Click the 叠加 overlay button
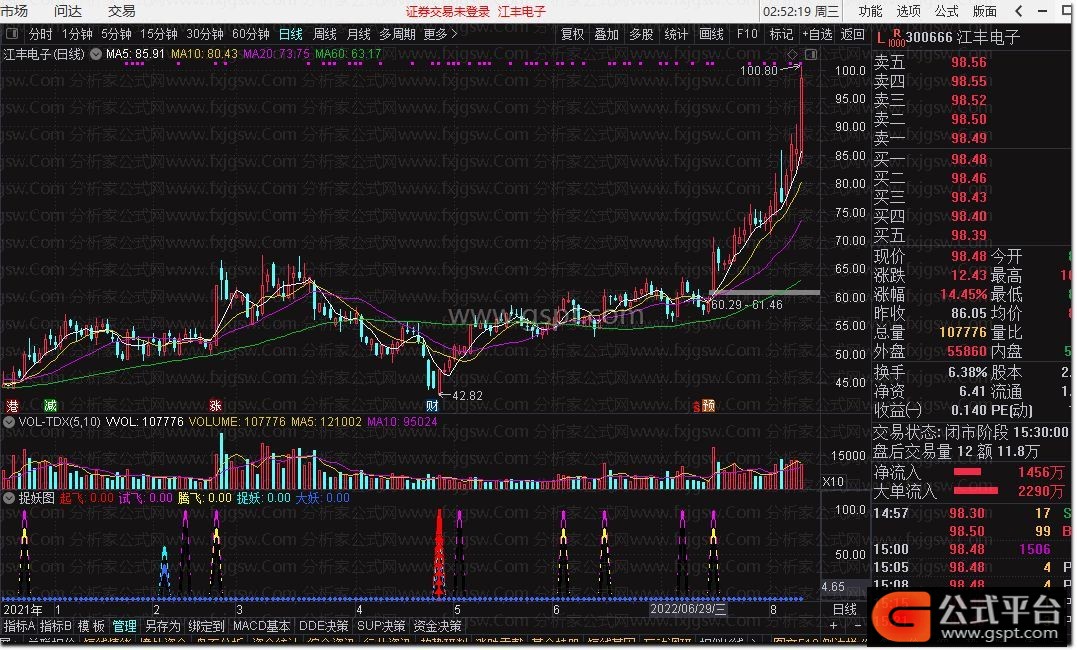This screenshot has height=650, width=1077. point(606,34)
